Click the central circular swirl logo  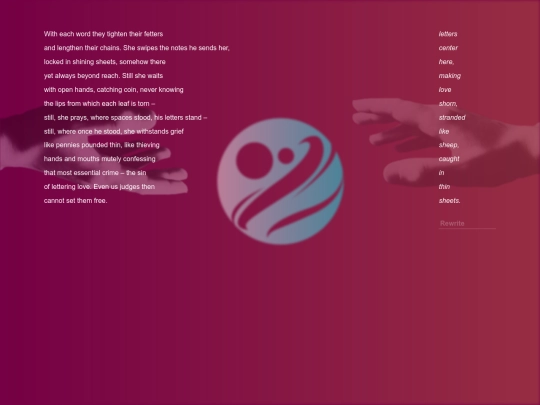coord(280,181)
